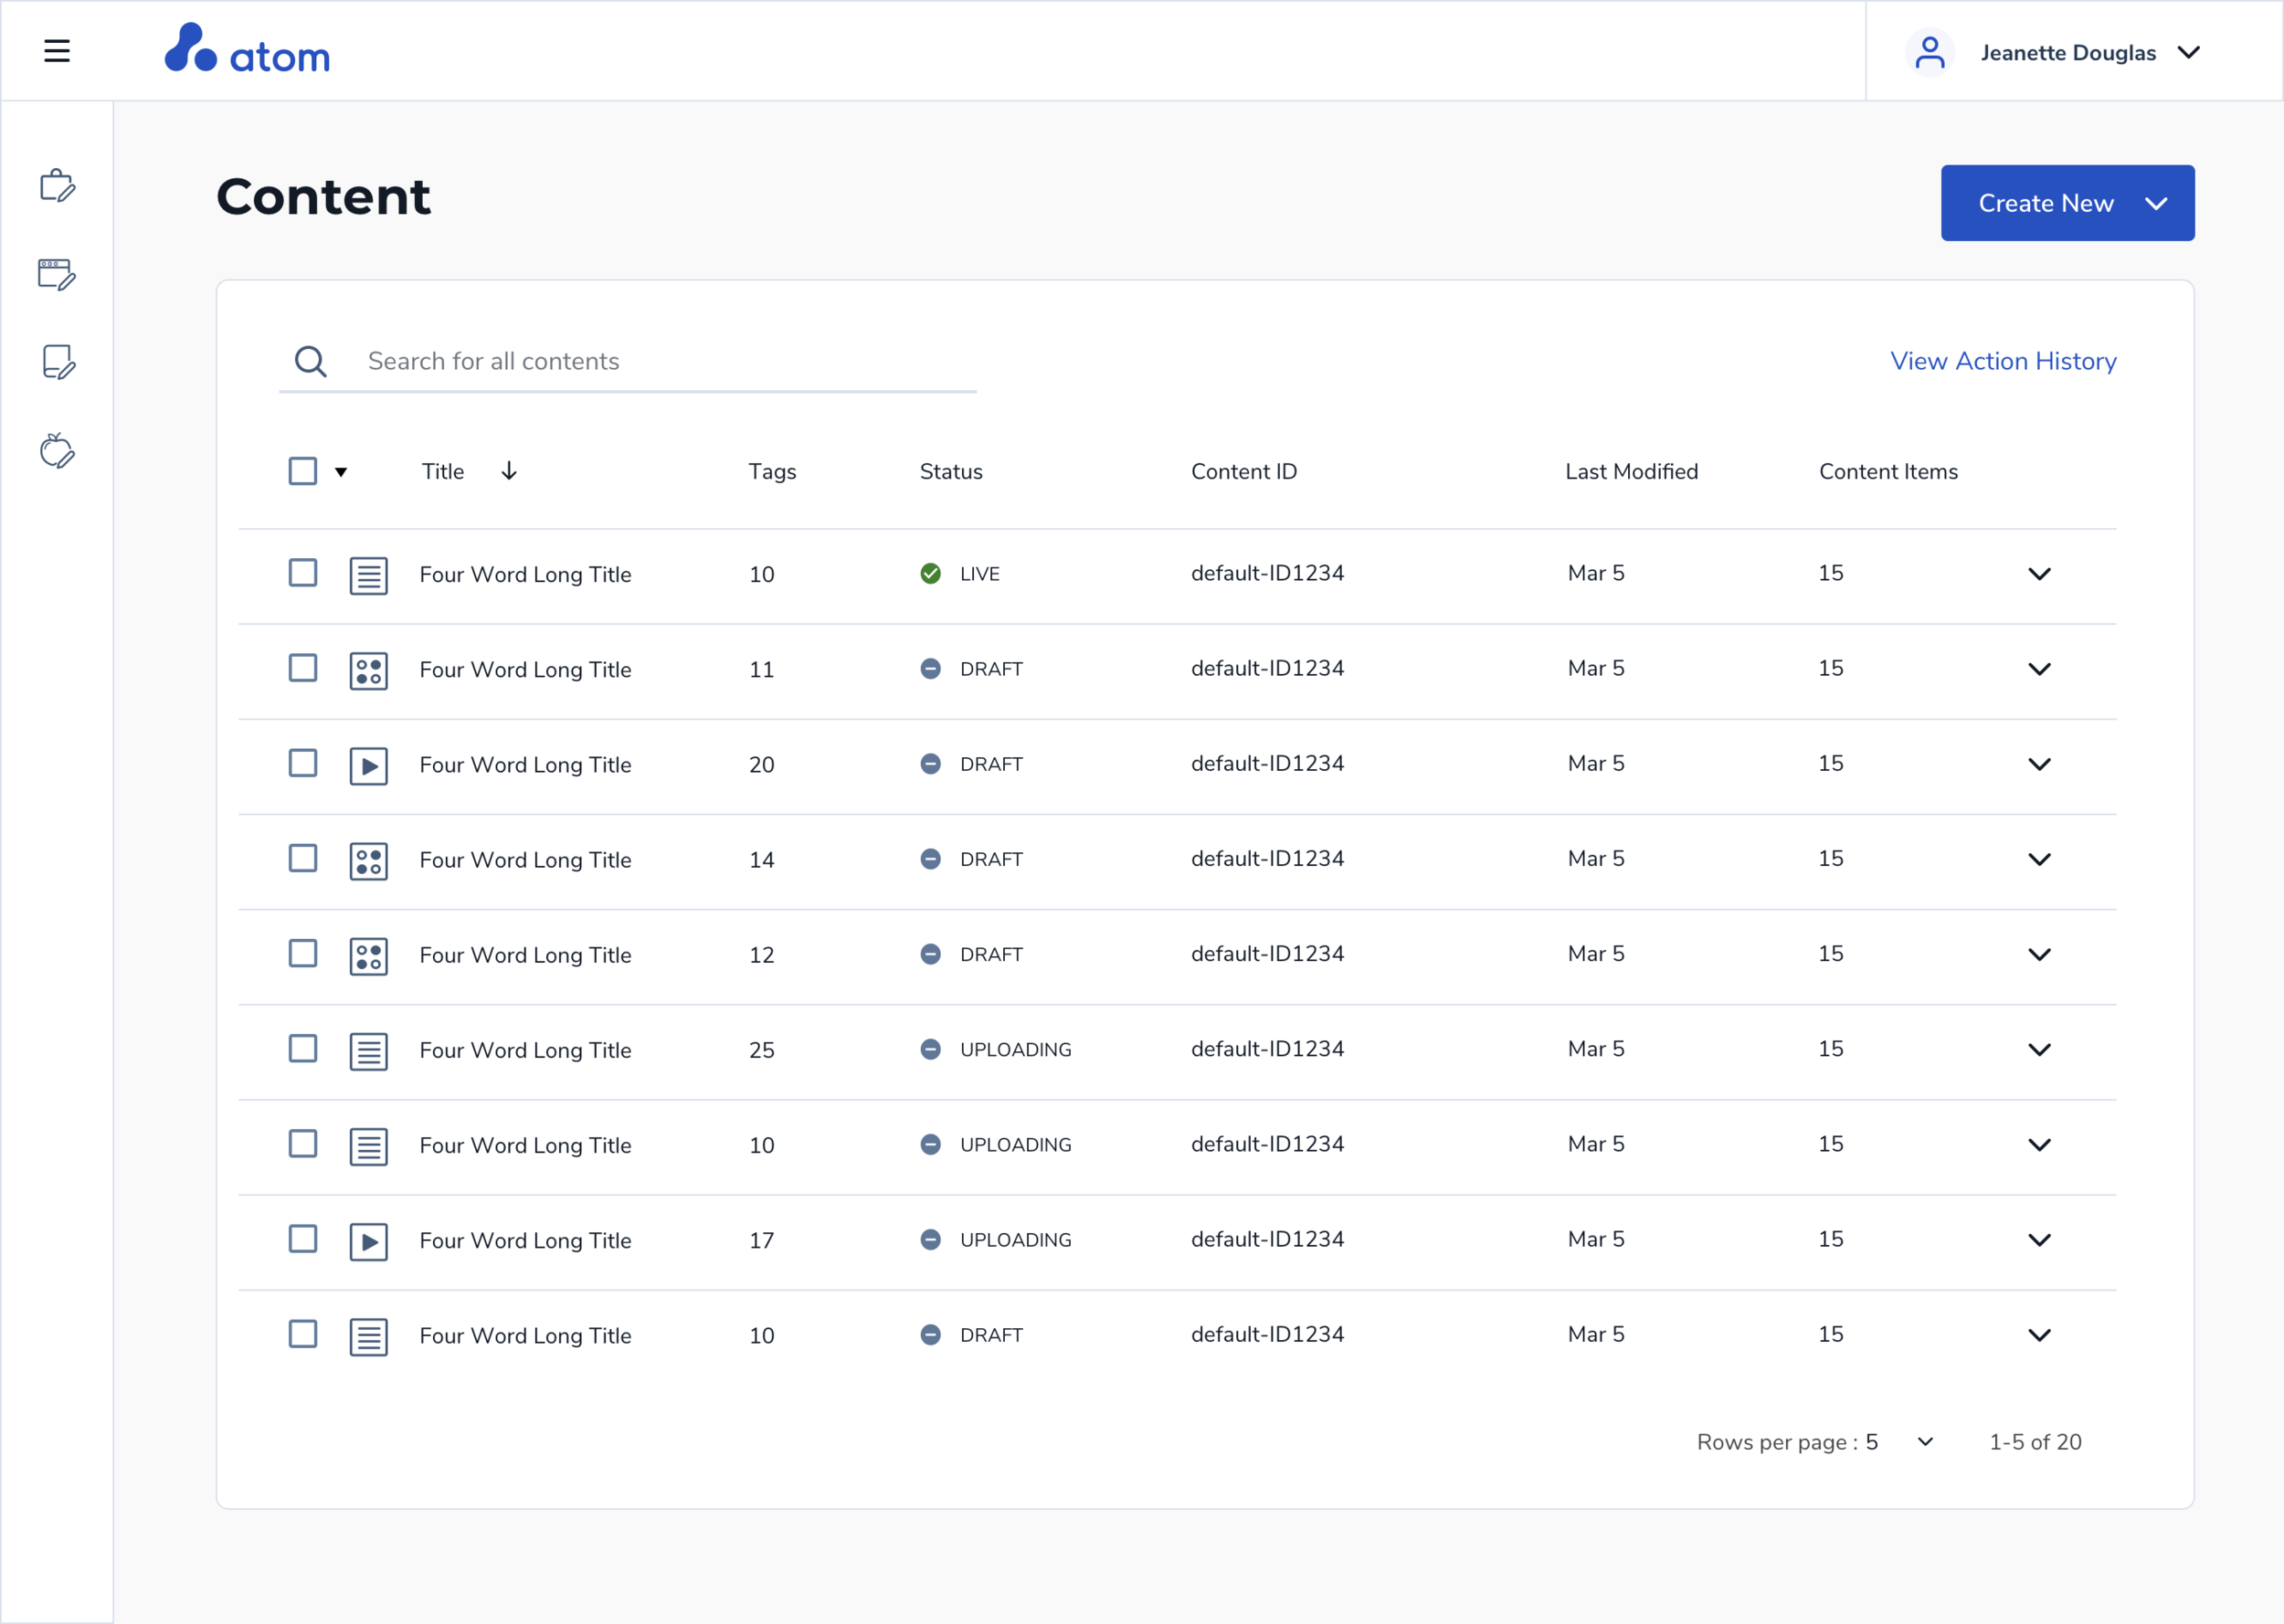The image size is (2284, 1624).
Task: Click the UPLOADING status icon in the 25-tags row
Action: 930,1049
